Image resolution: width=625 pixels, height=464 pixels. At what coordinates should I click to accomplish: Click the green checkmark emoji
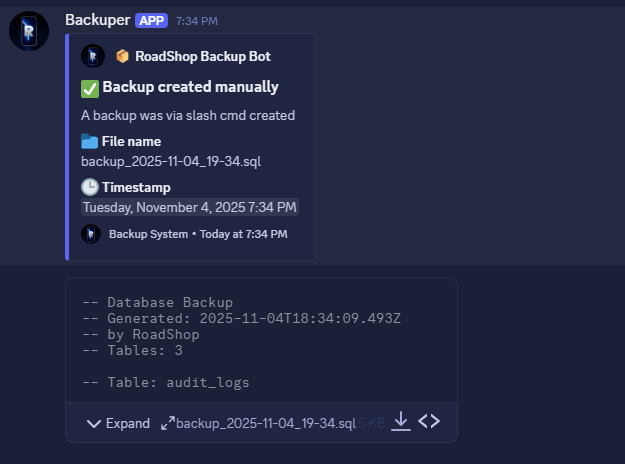click(90, 88)
